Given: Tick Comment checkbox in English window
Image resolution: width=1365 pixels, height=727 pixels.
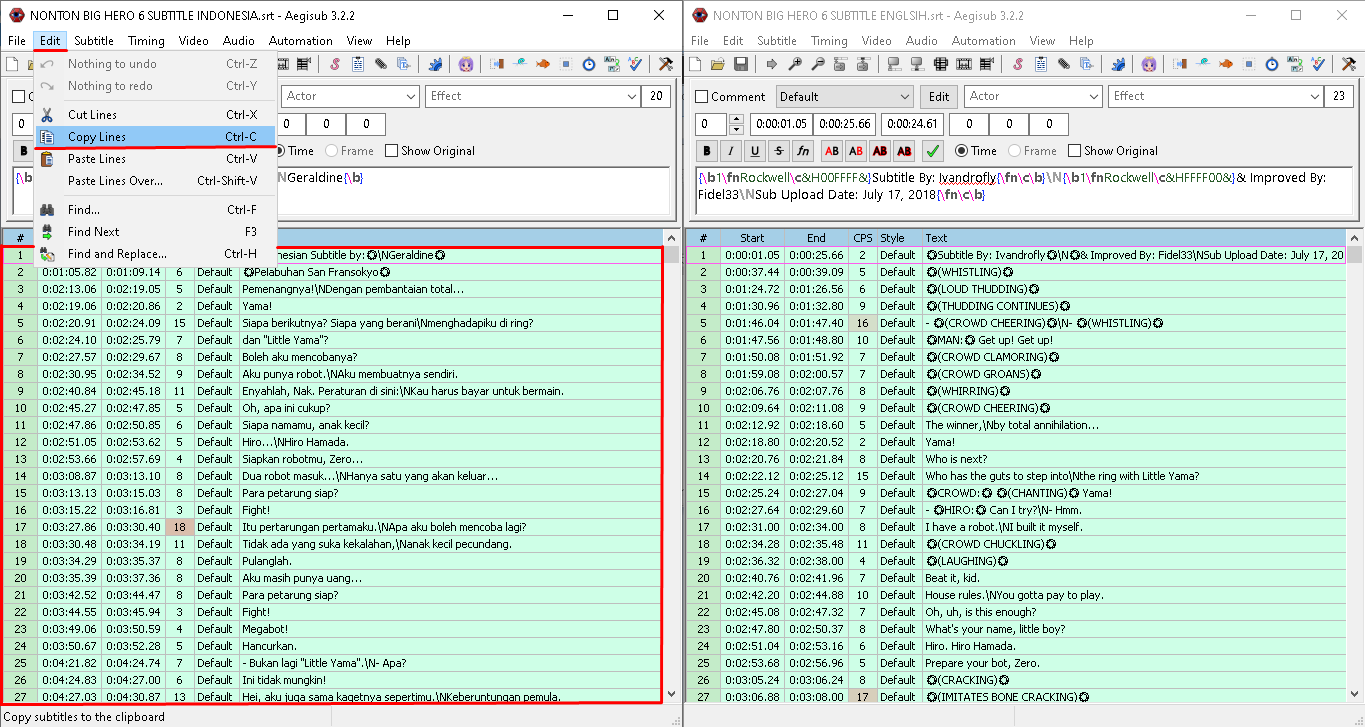Looking at the screenshot, I should tap(702, 97).
